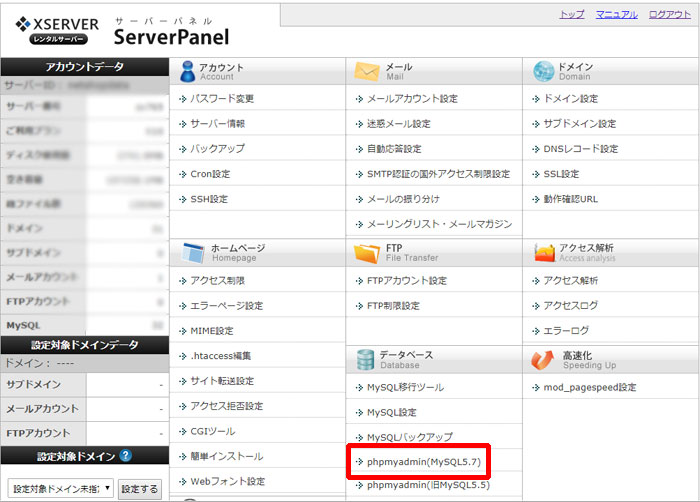This screenshot has height=502, width=700.
Task: Open バックアップ under Account
Action: pos(217,149)
